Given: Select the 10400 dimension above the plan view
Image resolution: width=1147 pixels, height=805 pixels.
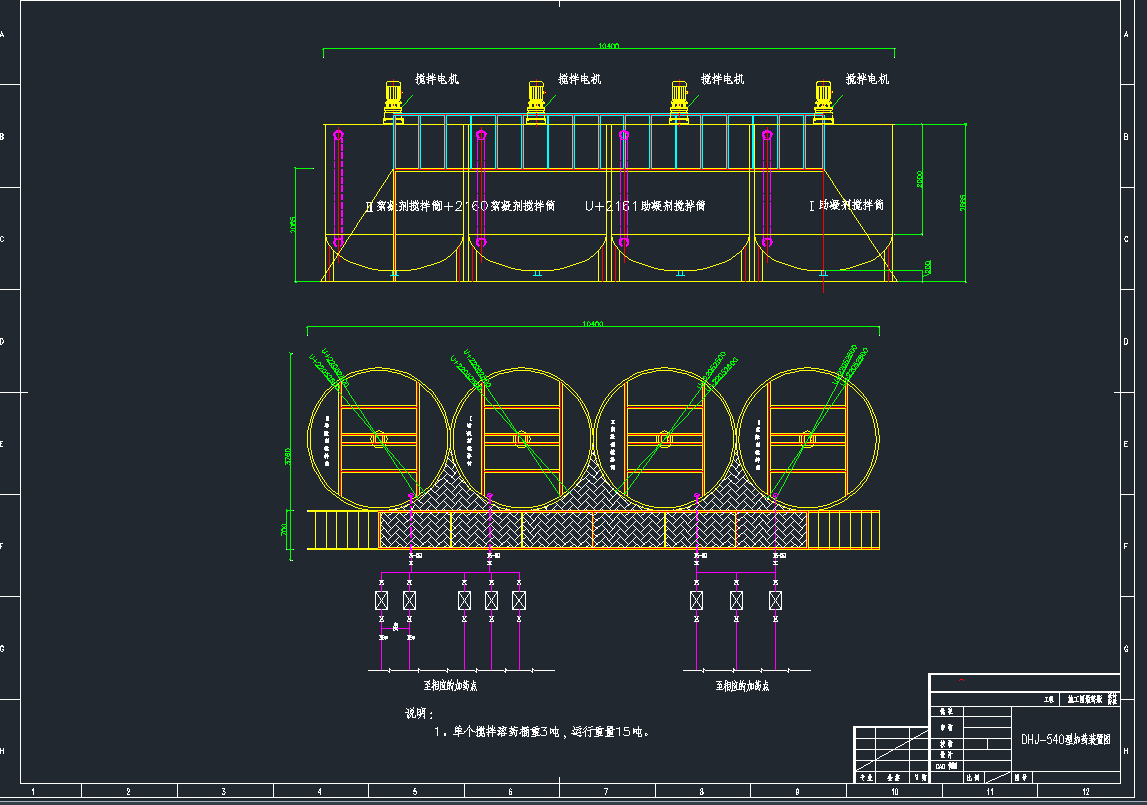Looking at the screenshot, I should click(x=593, y=324).
